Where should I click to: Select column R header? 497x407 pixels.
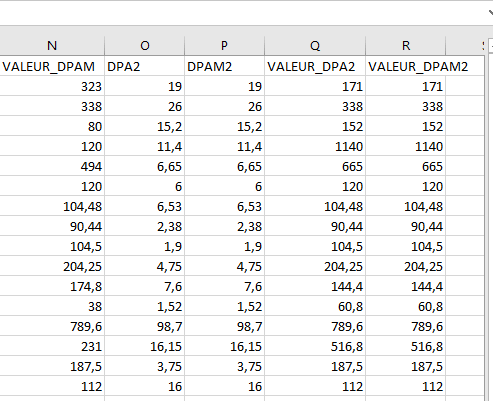coord(406,45)
